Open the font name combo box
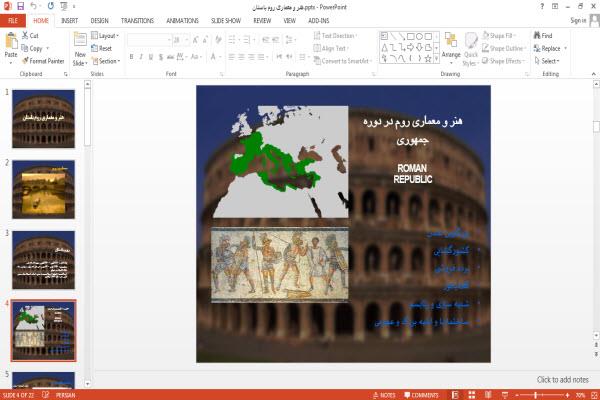Image resolution: width=600 pixels, height=400 pixels. 149,40
